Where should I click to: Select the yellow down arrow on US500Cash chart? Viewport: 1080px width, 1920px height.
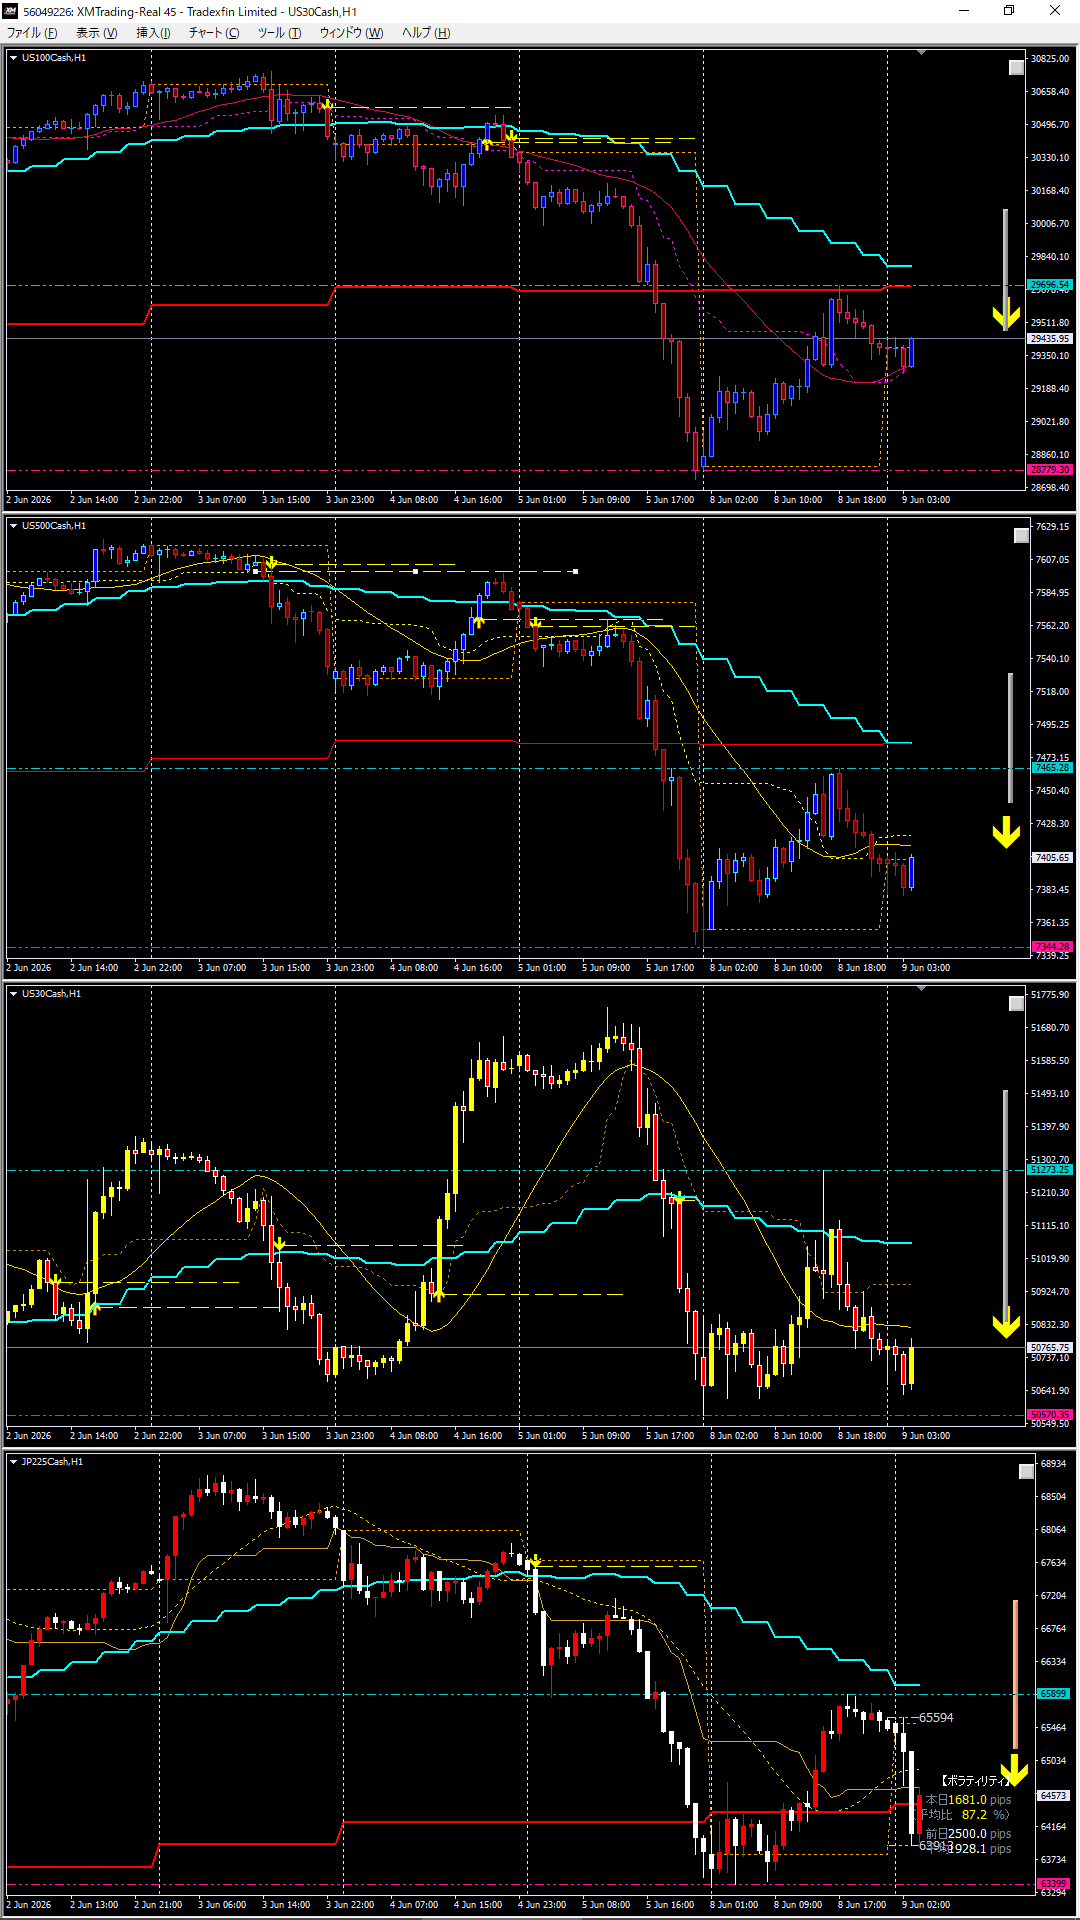[1006, 832]
